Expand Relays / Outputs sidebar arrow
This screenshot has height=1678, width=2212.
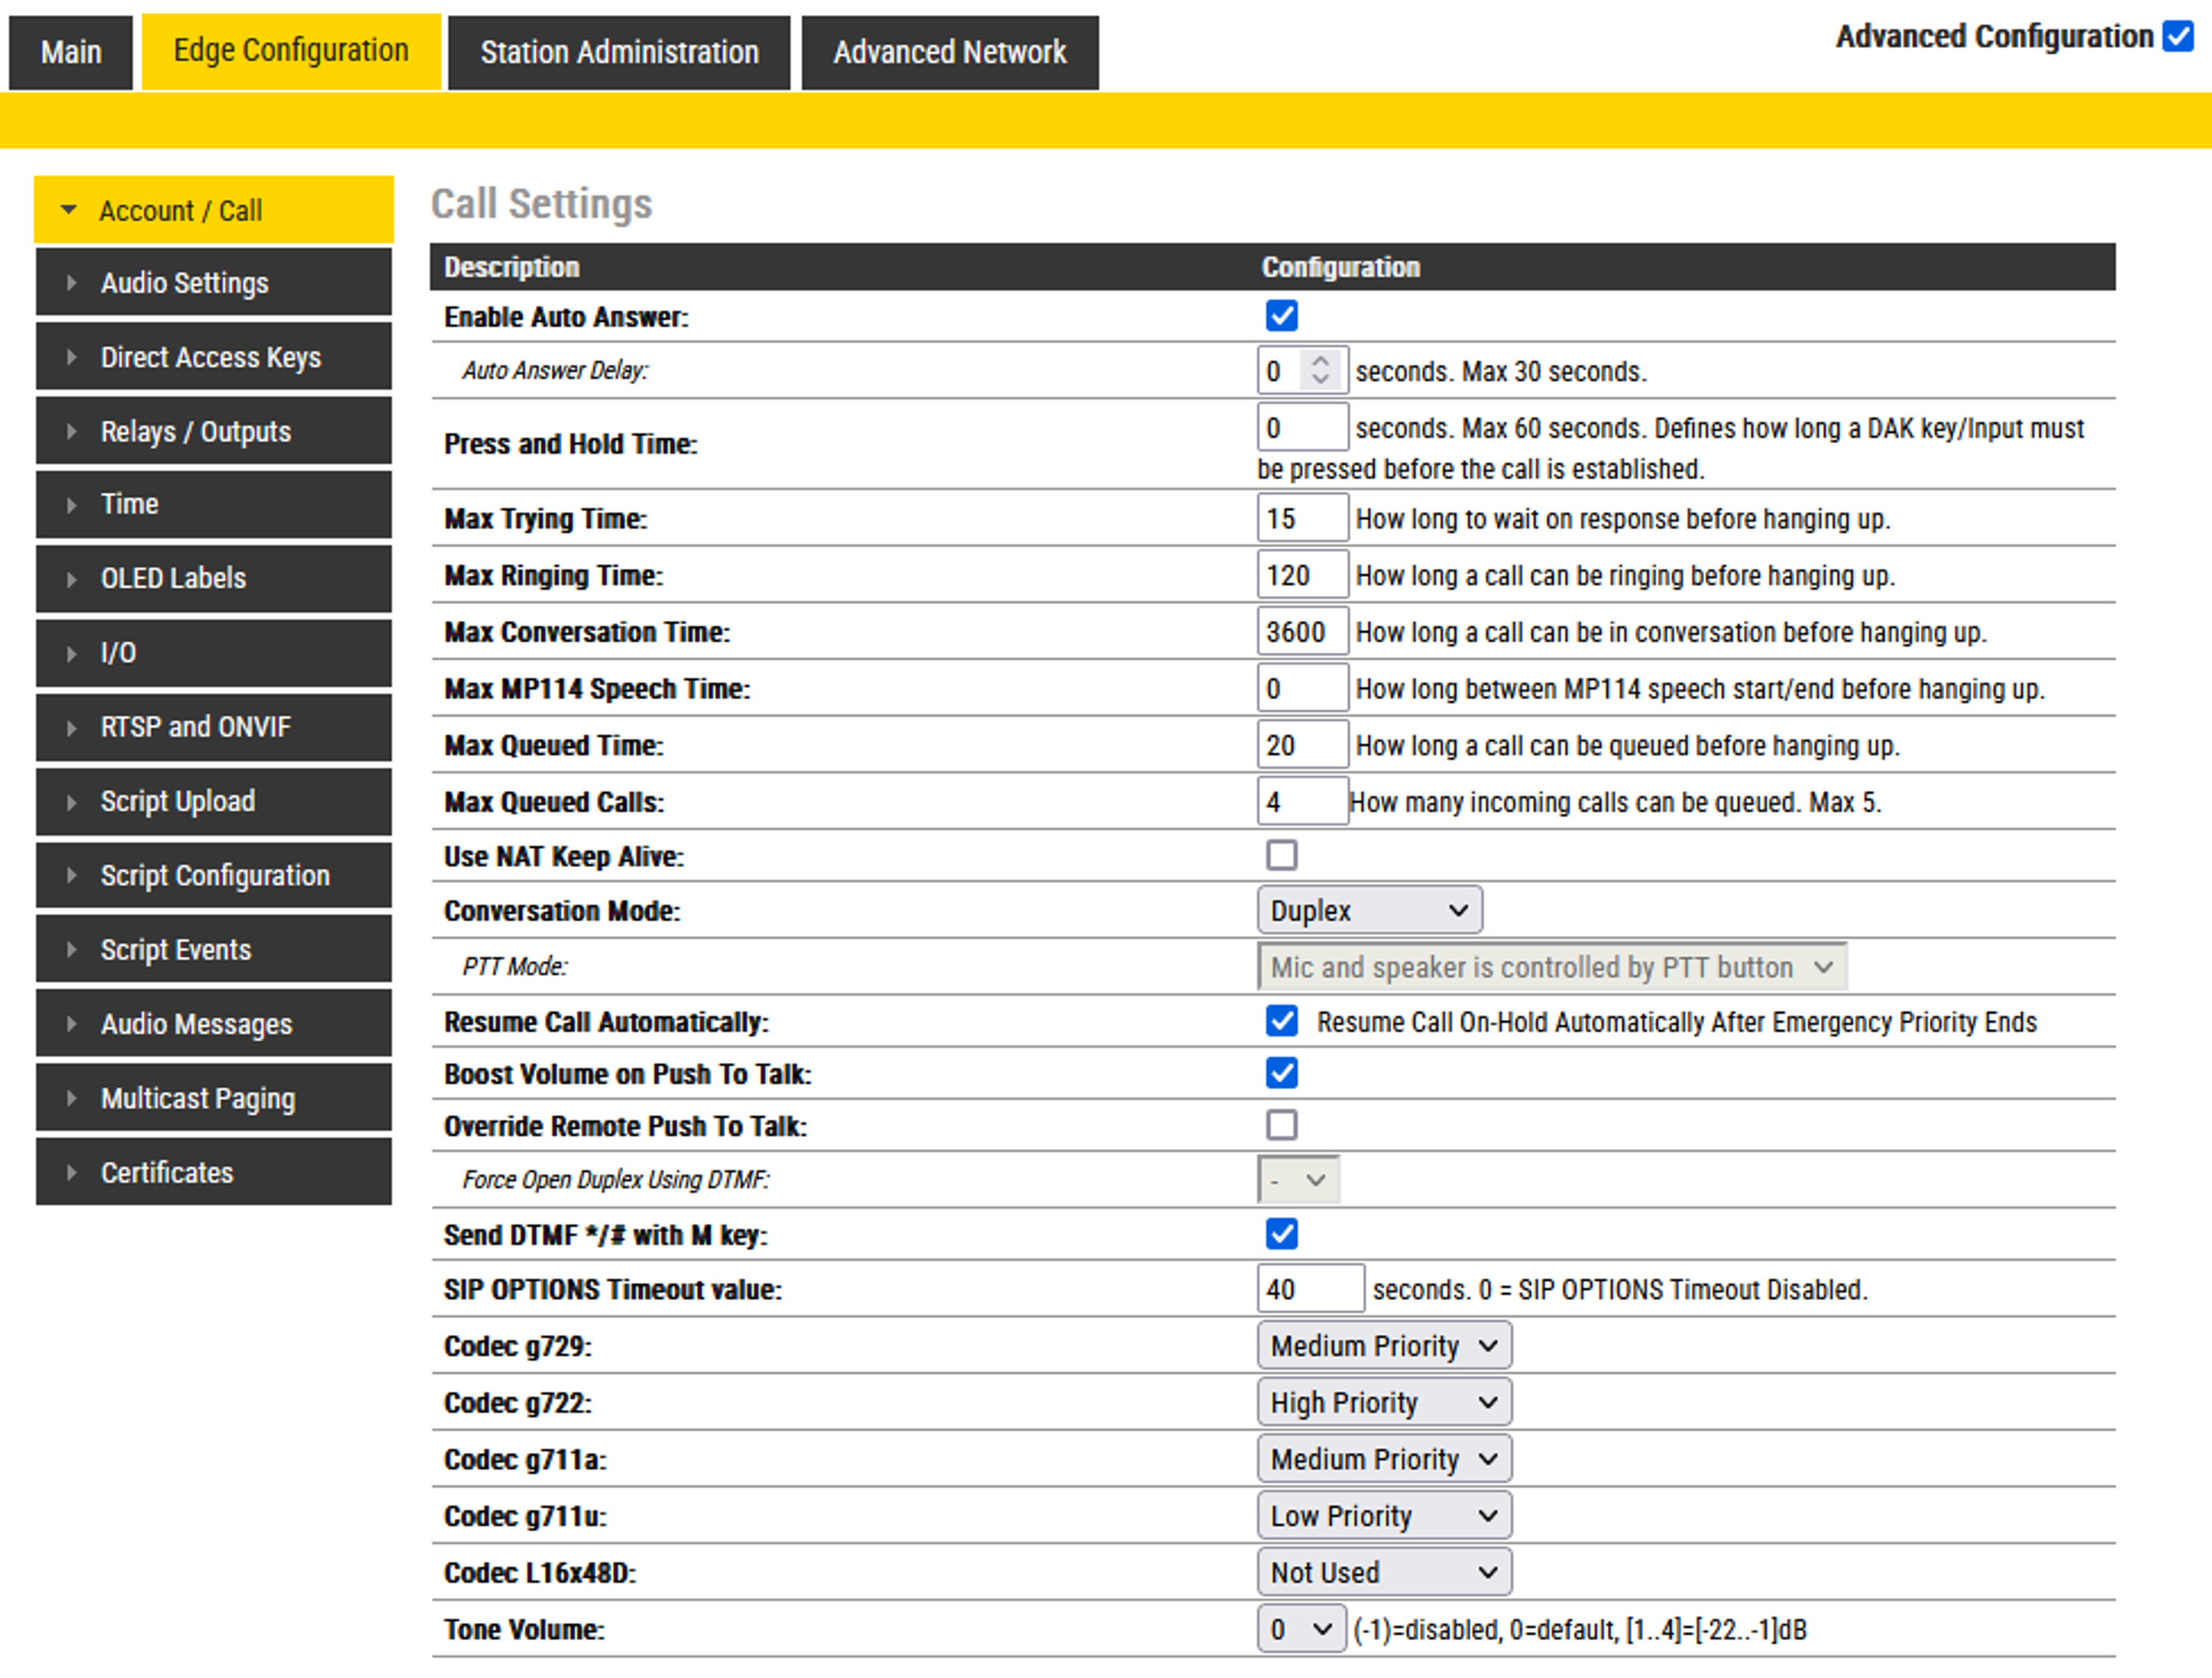(71, 431)
